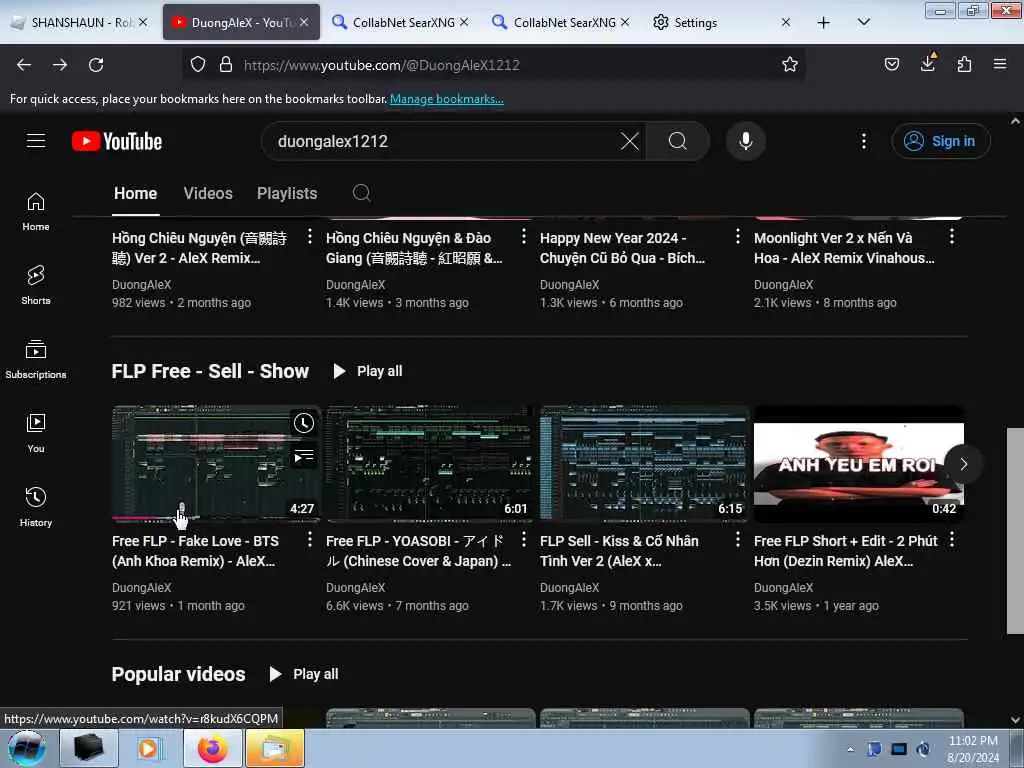
Task: Click the Manage bookmarks link
Action: pyautogui.click(x=447, y=99)
